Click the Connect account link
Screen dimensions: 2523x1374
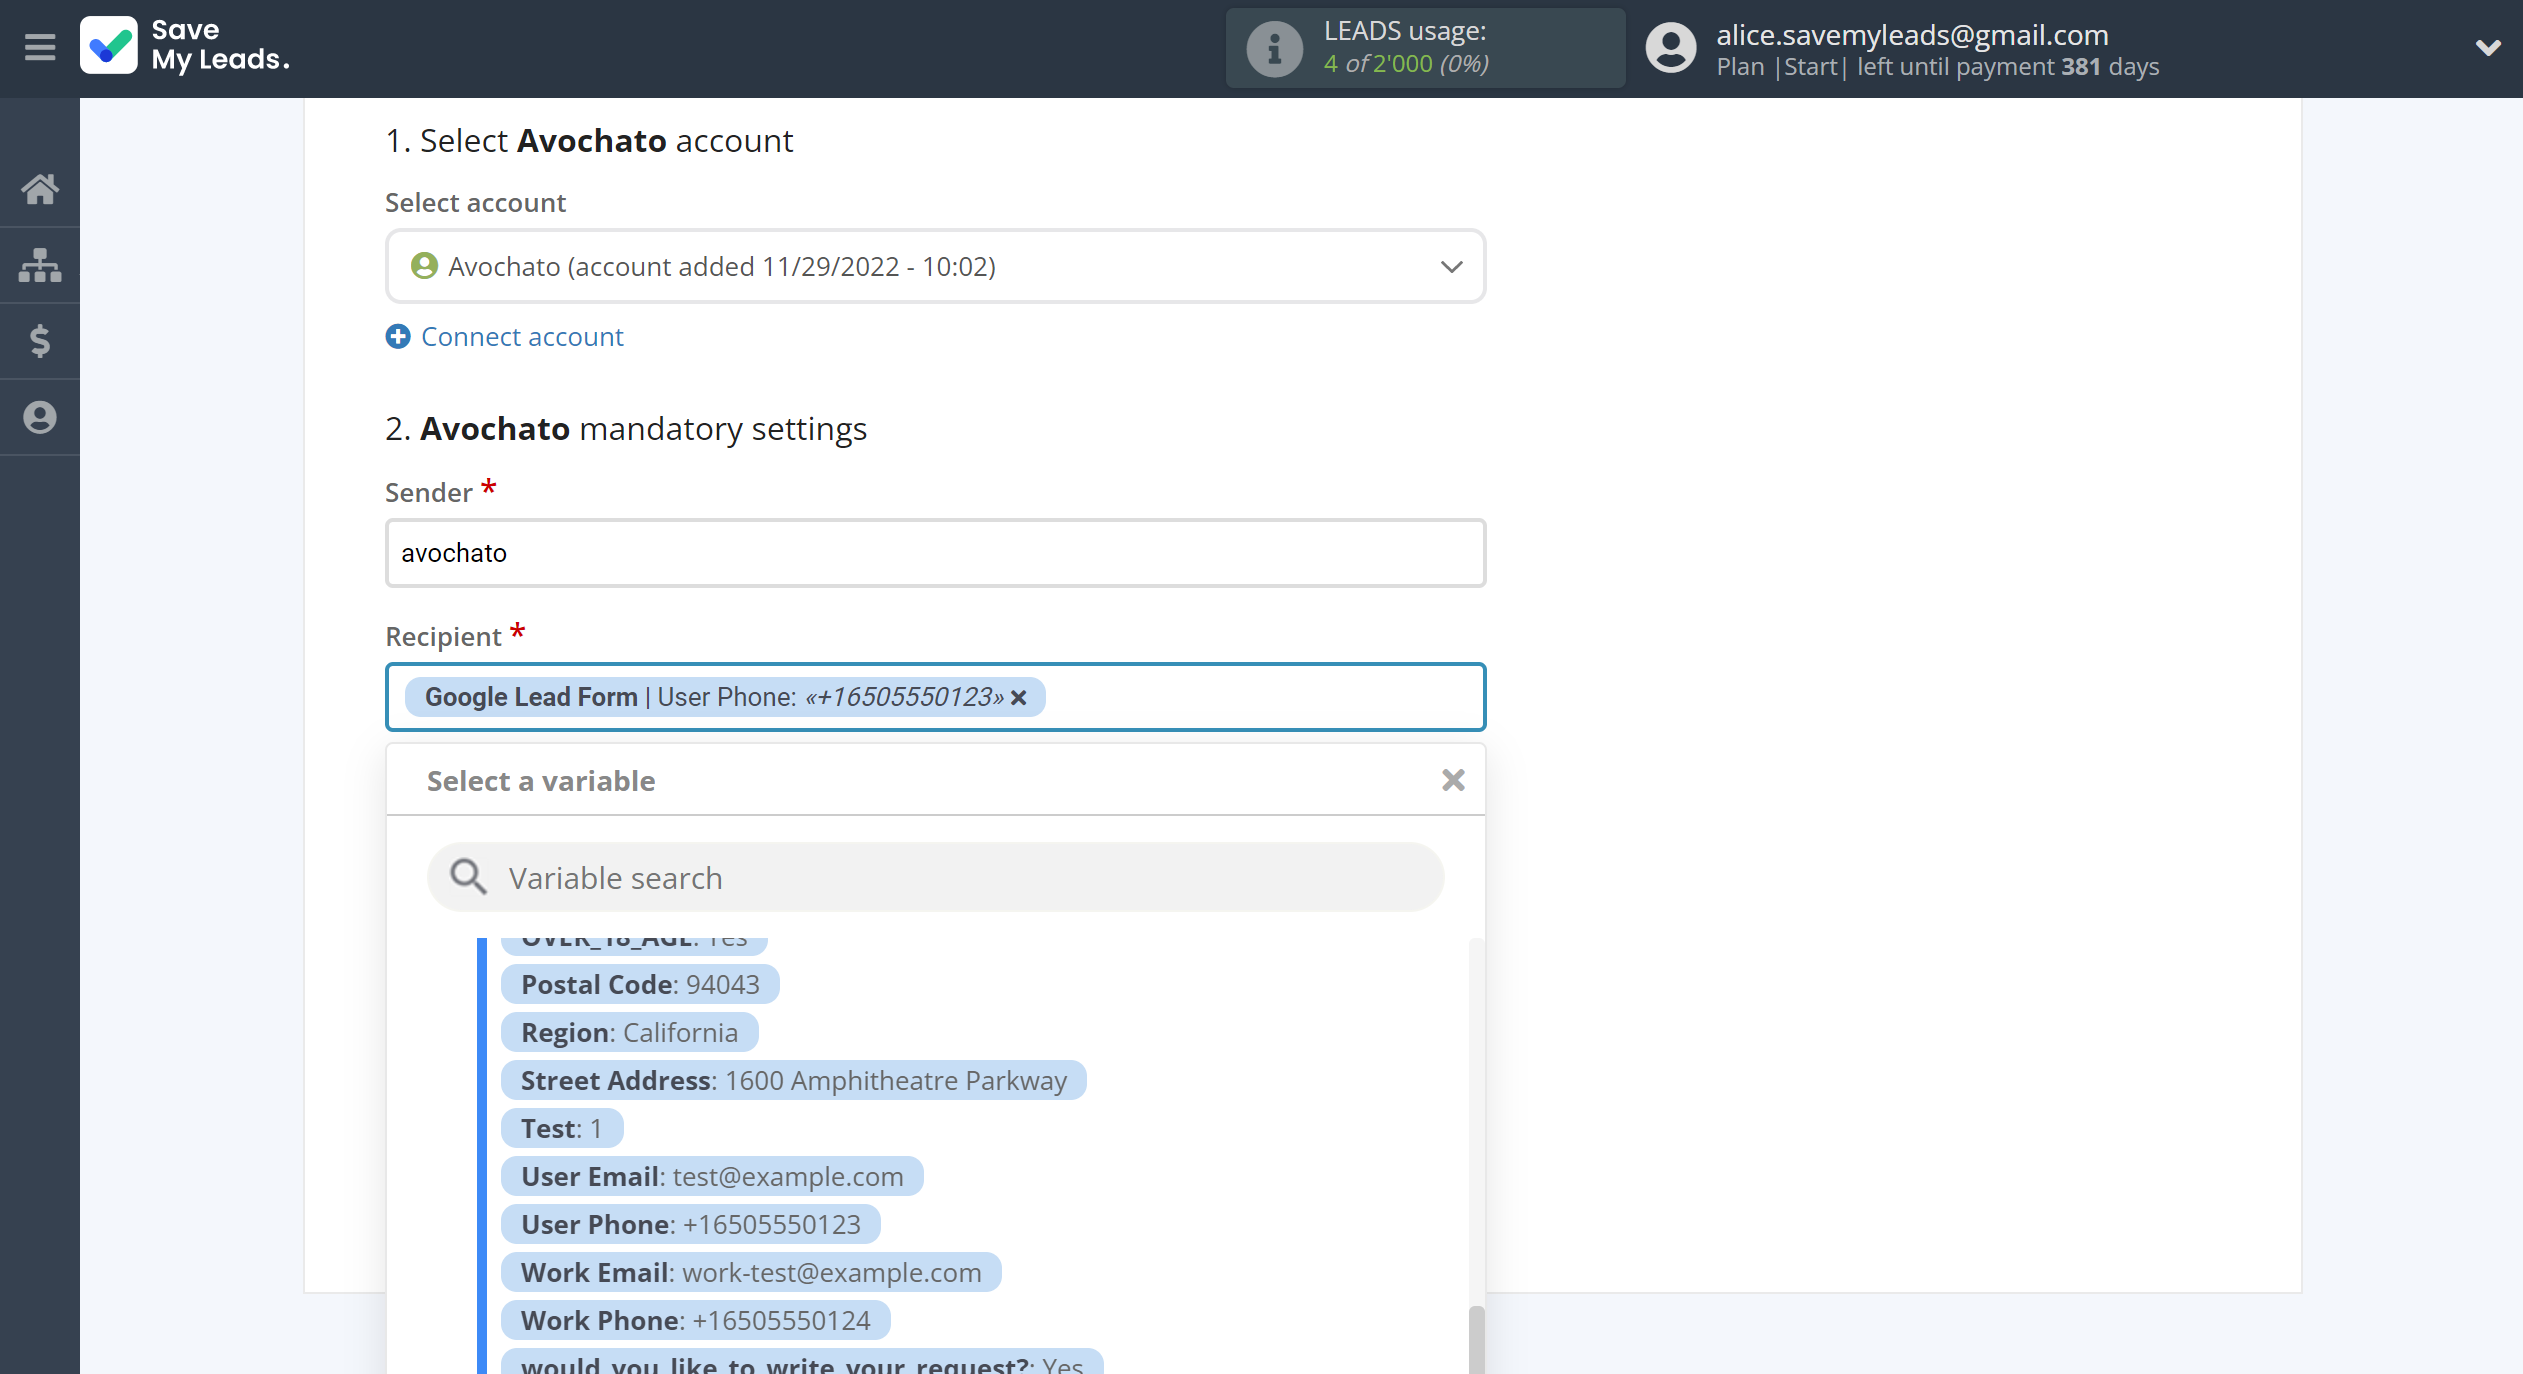click(522, 337)
